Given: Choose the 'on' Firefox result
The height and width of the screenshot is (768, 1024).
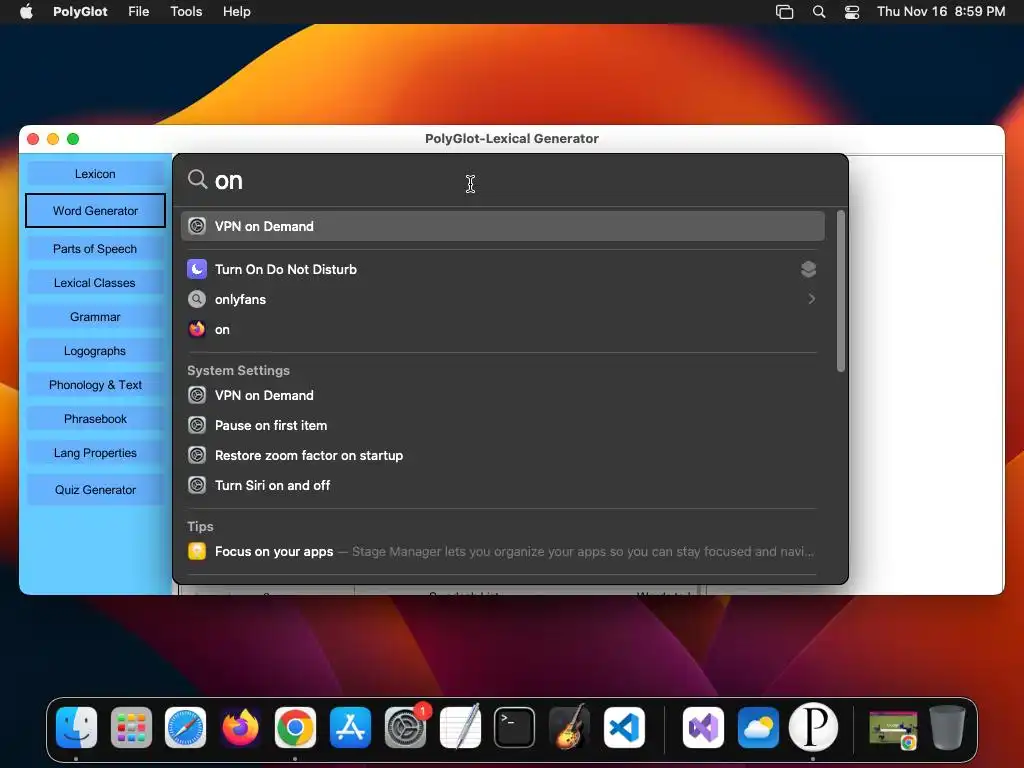Looking at the screenshot, I should (502, 329).
